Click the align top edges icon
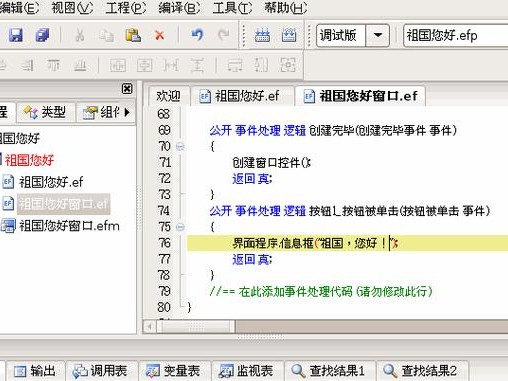This screenshot has height=381, width=508. click(53, 65)
